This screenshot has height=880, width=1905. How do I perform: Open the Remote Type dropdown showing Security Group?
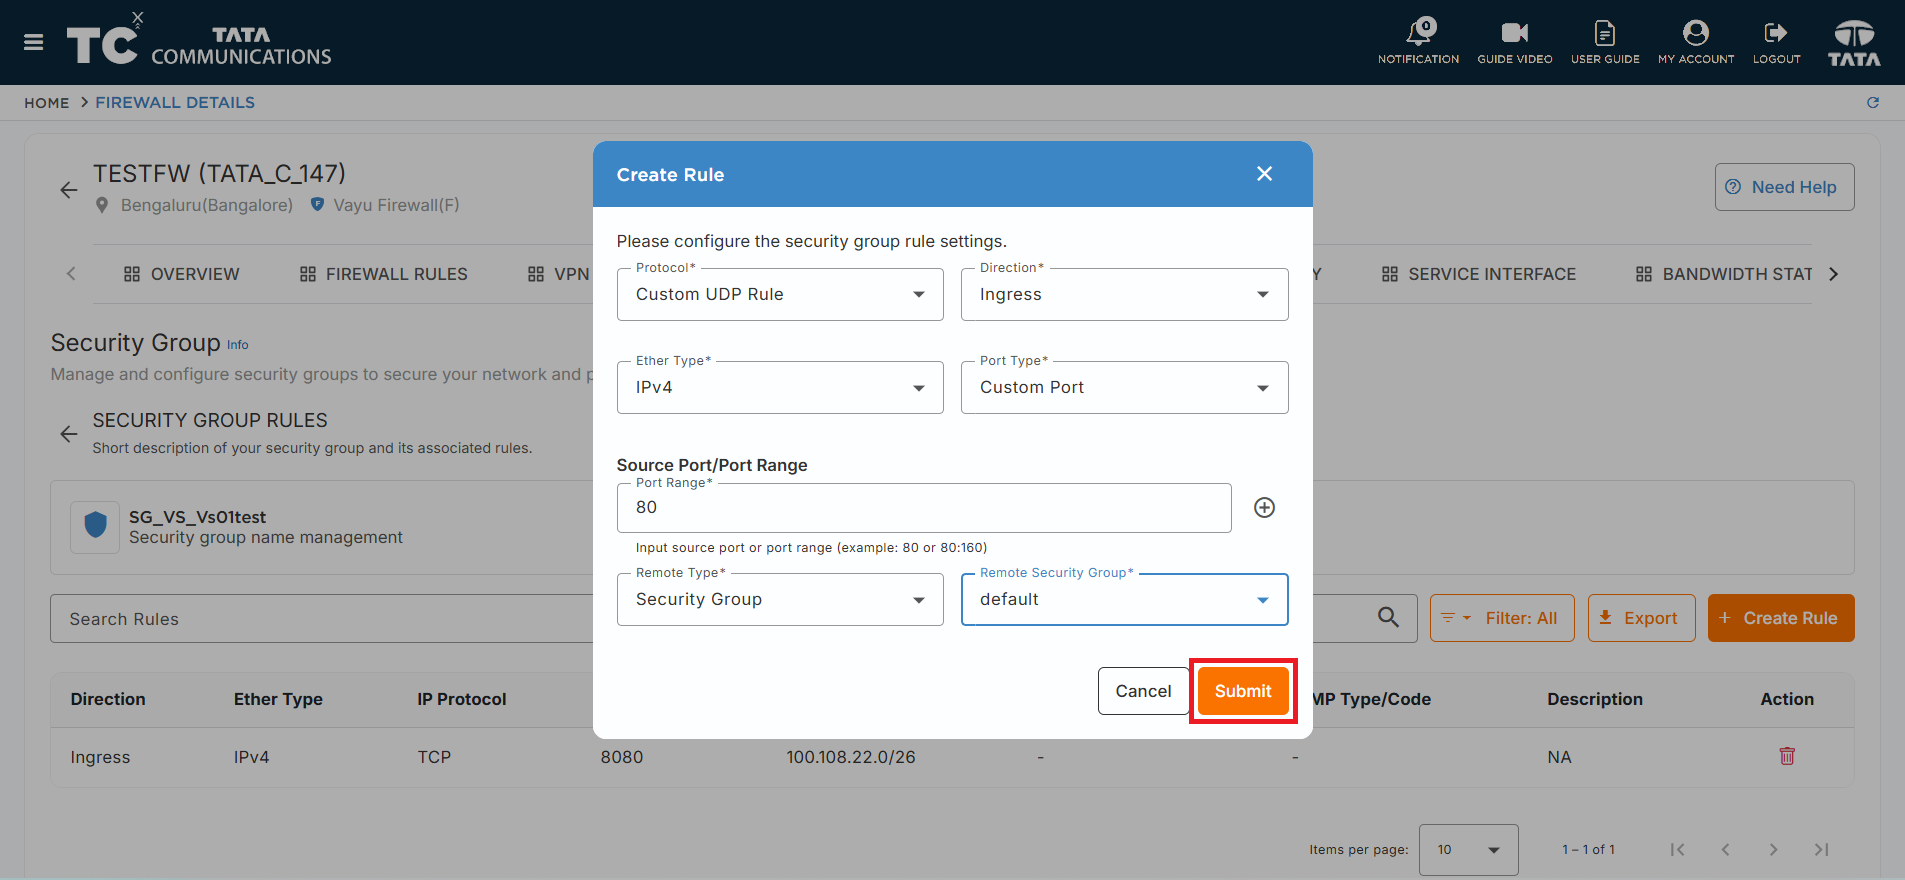click(x=780, y=599)
